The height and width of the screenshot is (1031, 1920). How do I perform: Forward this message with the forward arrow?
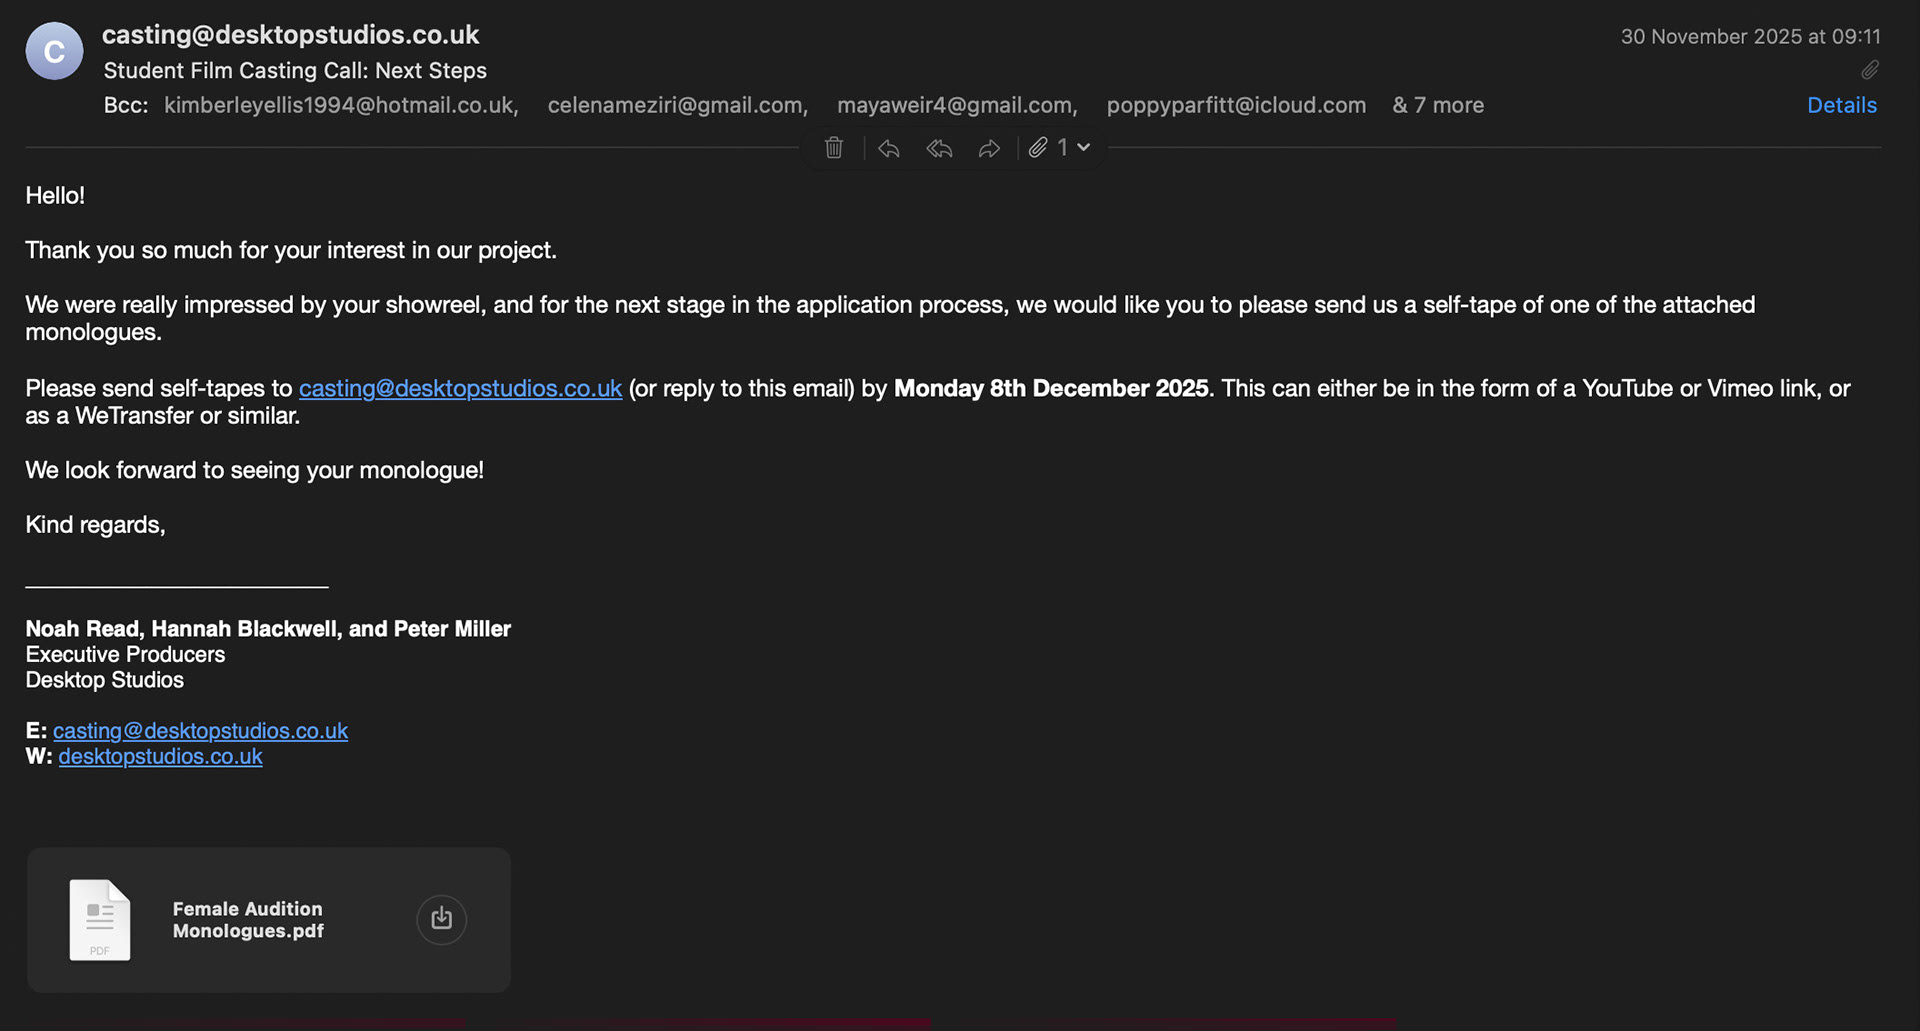pos(989,149)
